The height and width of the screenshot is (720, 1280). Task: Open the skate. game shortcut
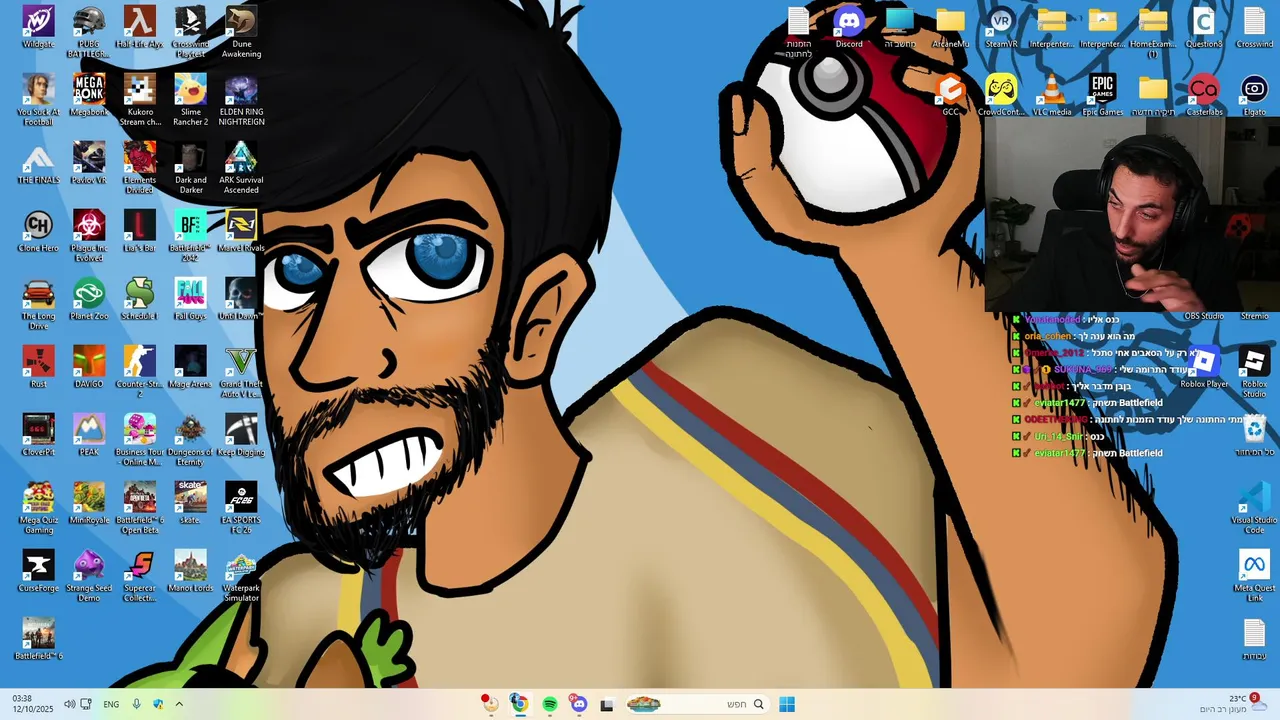click(190, 503)
